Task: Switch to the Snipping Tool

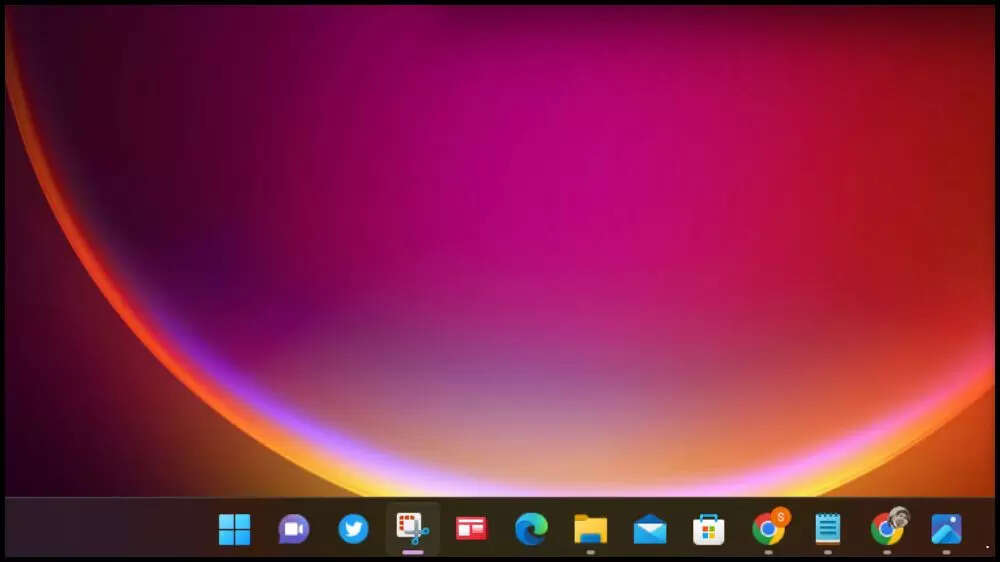Action: [x=412, y=527]
